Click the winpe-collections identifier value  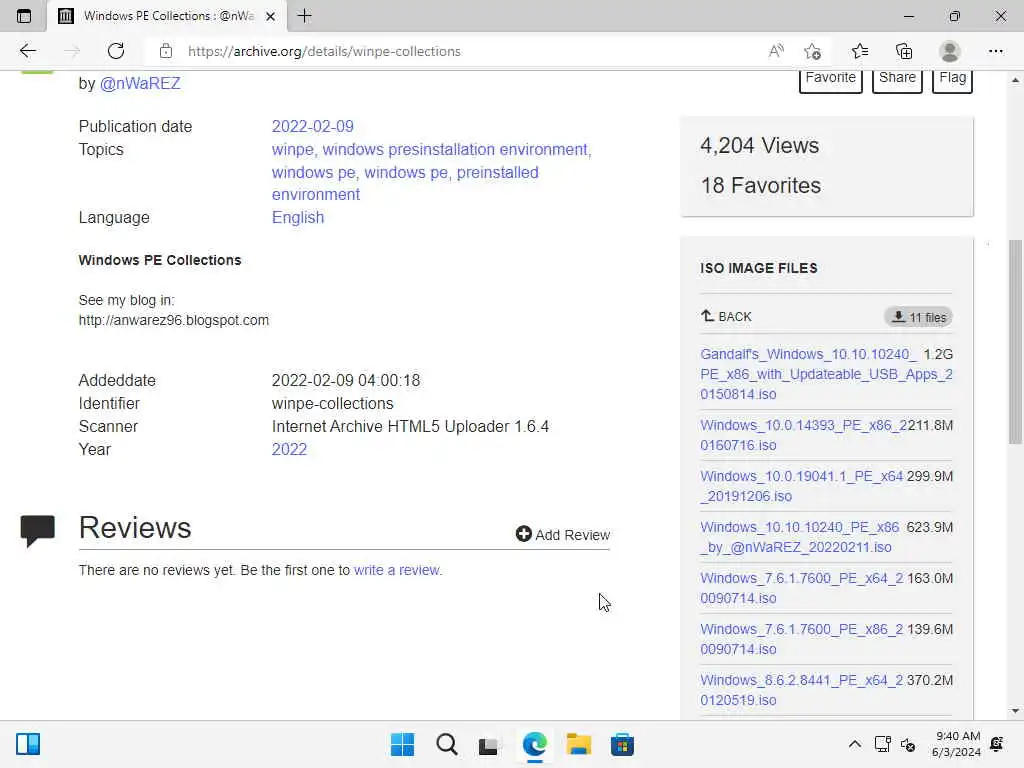332,404
